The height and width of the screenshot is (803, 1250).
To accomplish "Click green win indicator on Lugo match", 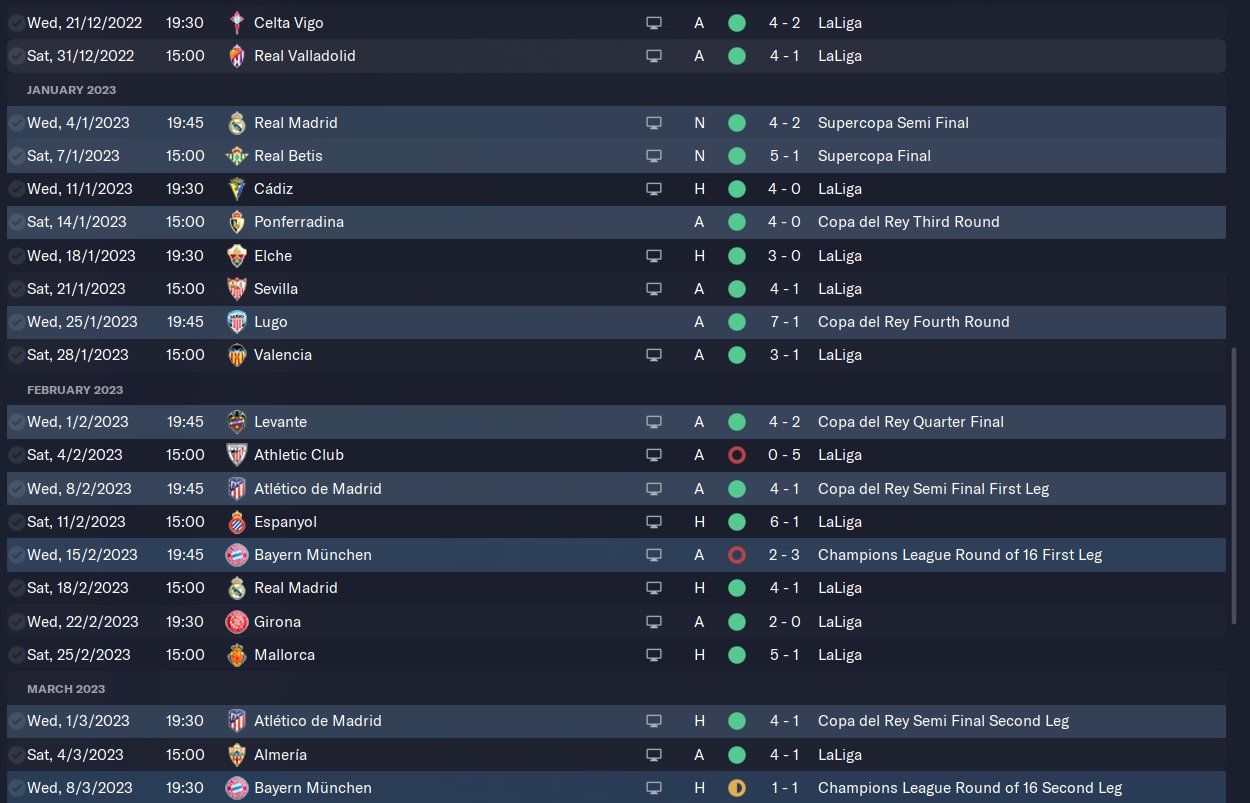I will click(x=737, y=322).
